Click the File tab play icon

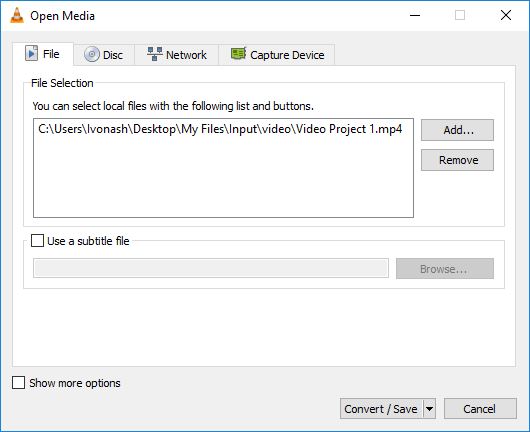pos(31,53)
